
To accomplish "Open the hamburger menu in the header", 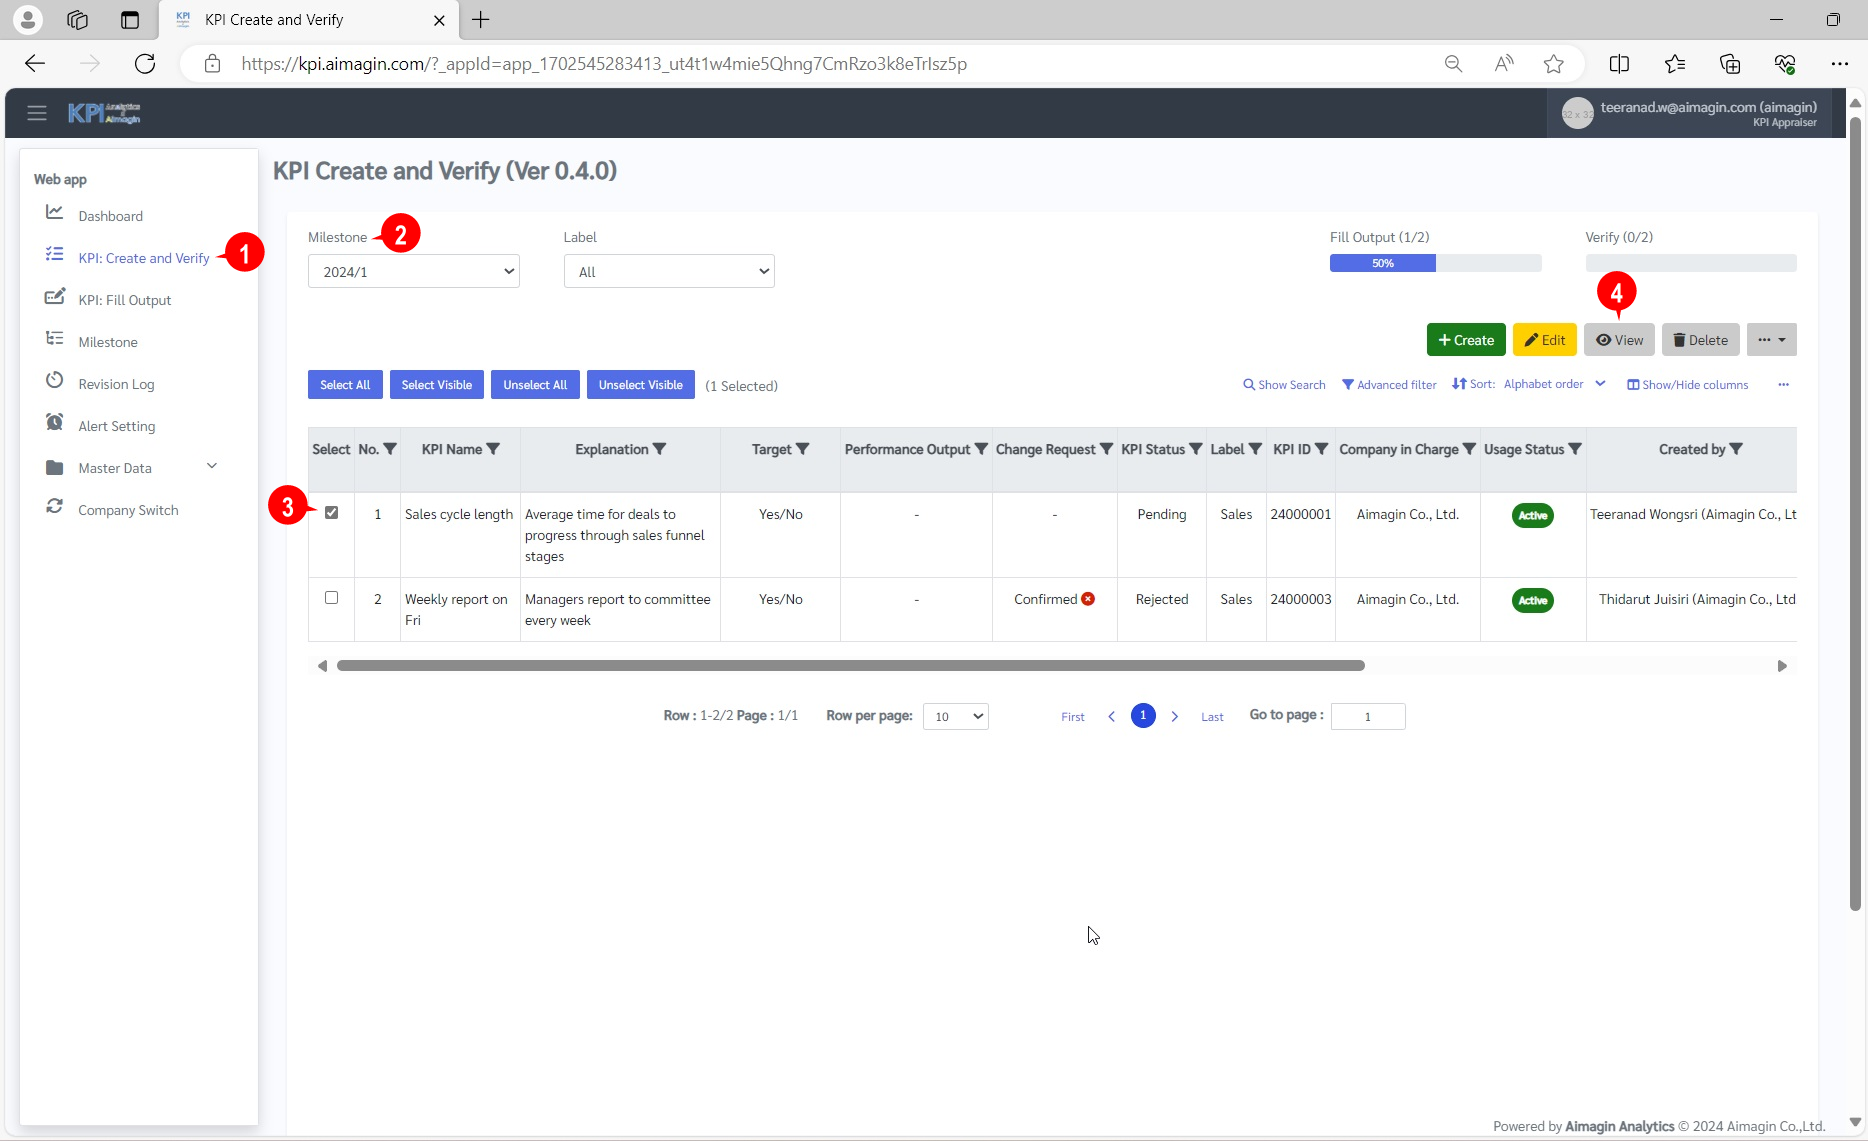I will pos(37,113).
